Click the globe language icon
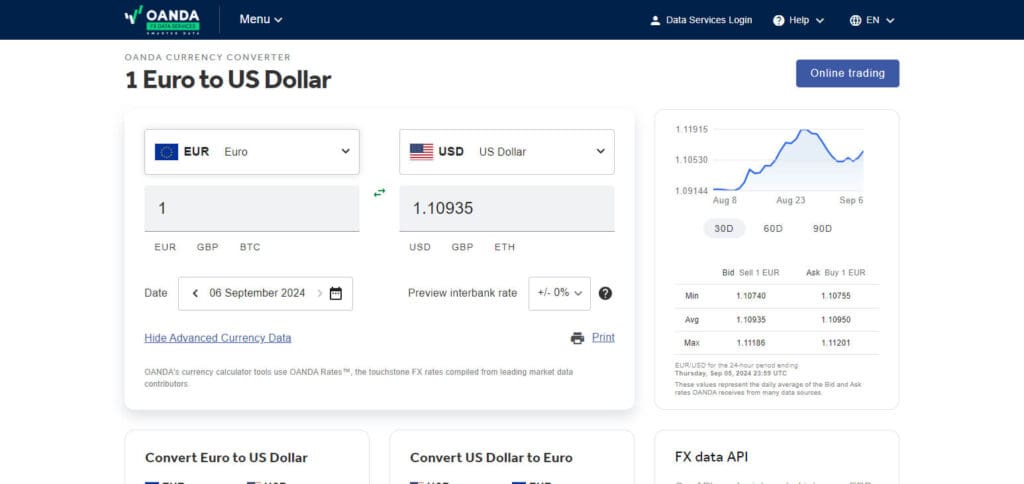Image resolution: width=1024 pixels, height=484 pixels. click(855, 20)
